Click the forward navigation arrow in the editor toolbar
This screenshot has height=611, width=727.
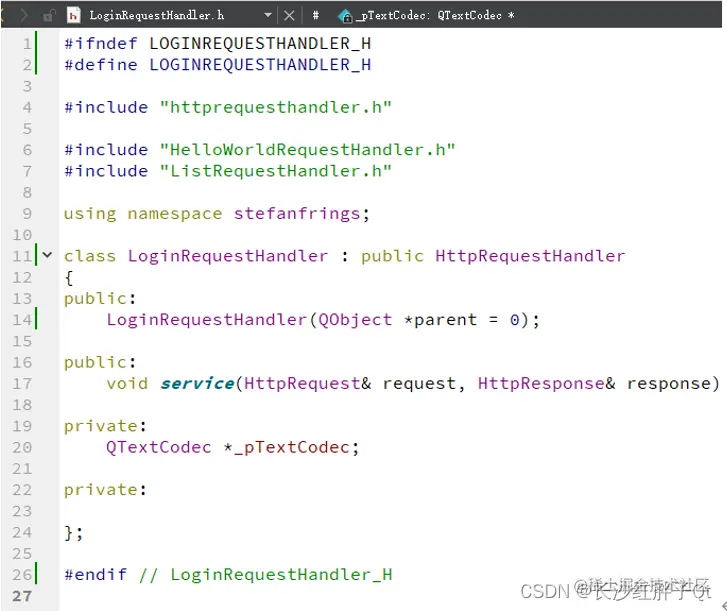pyautogui.click(x=24, y=16)
